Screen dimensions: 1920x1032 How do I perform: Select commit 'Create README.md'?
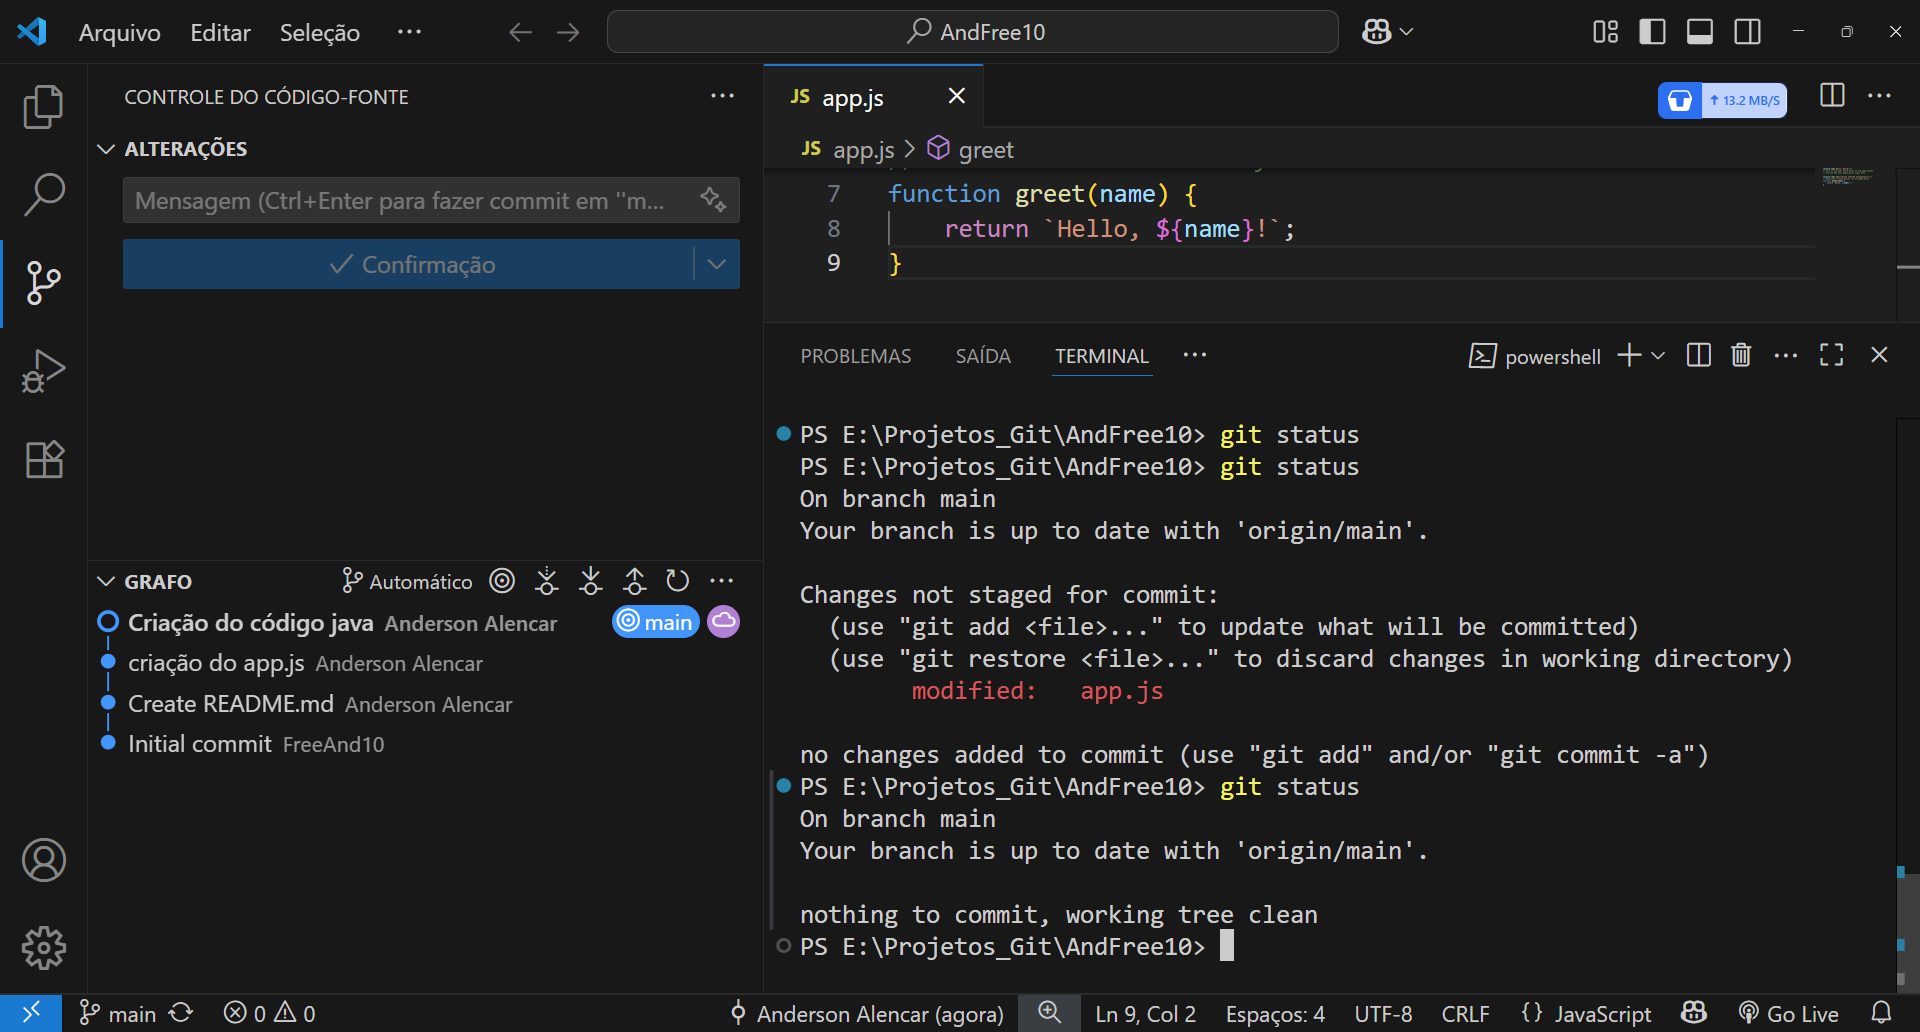(x=425, y=704)
